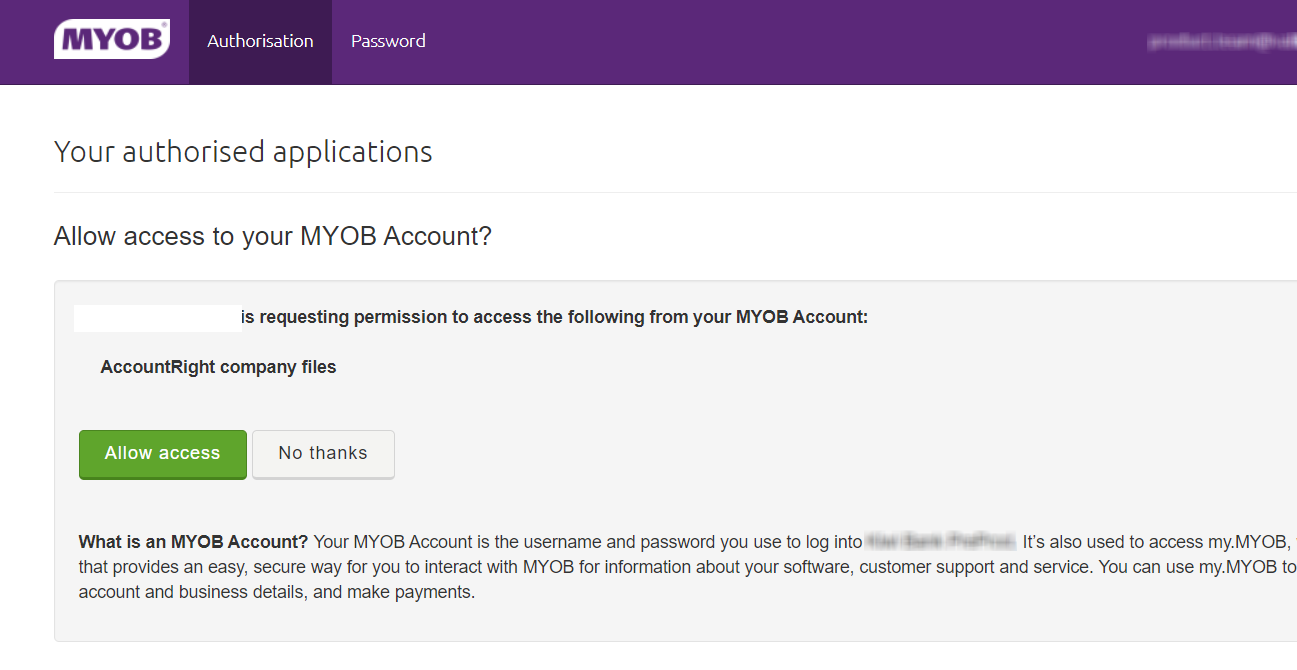Open the blurred user email account menu
The width and height of the screenshot is (1297, 670).
pos(1222,42)
